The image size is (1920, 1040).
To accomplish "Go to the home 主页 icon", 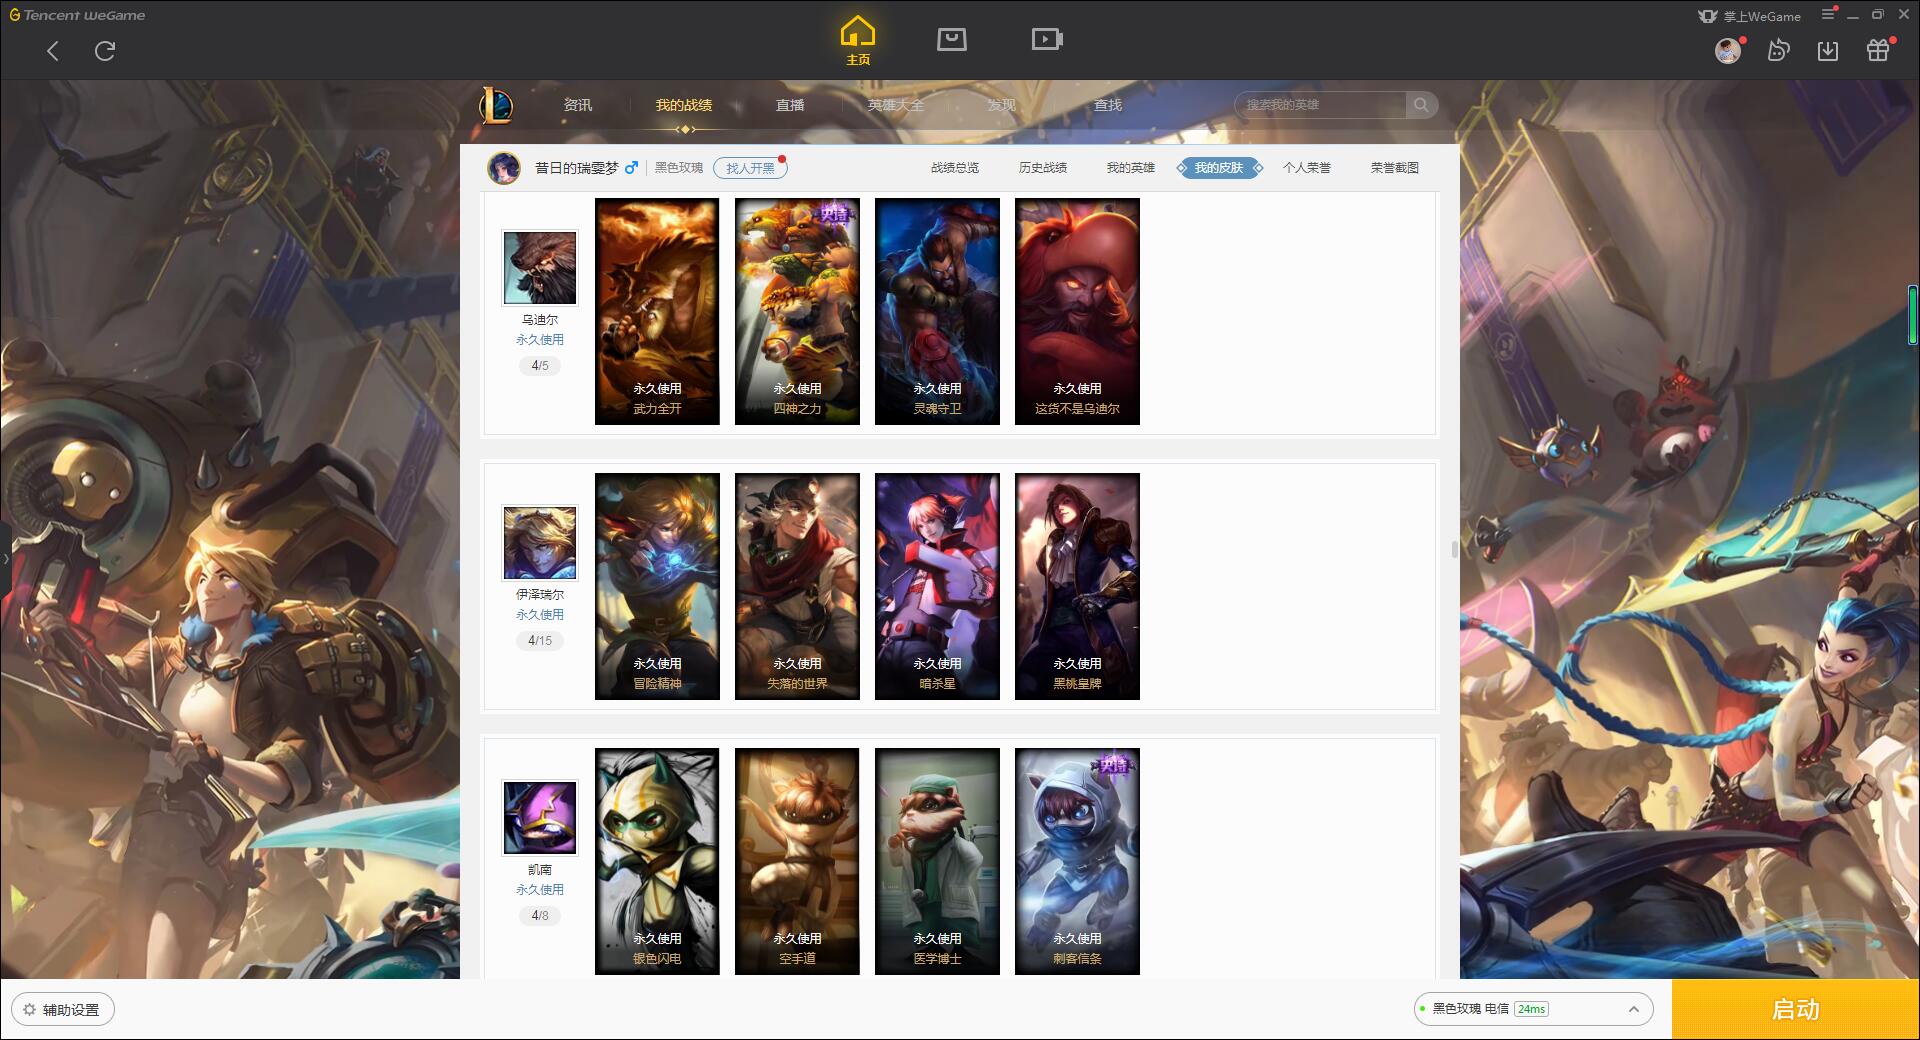I will point(857,40).
